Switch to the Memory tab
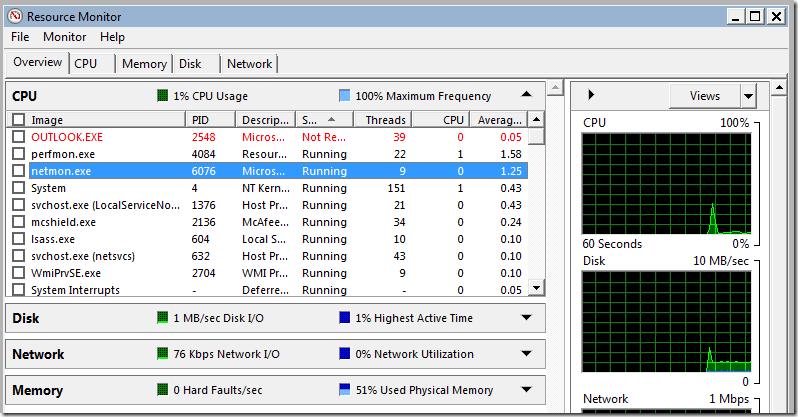 tap(144, 63)
